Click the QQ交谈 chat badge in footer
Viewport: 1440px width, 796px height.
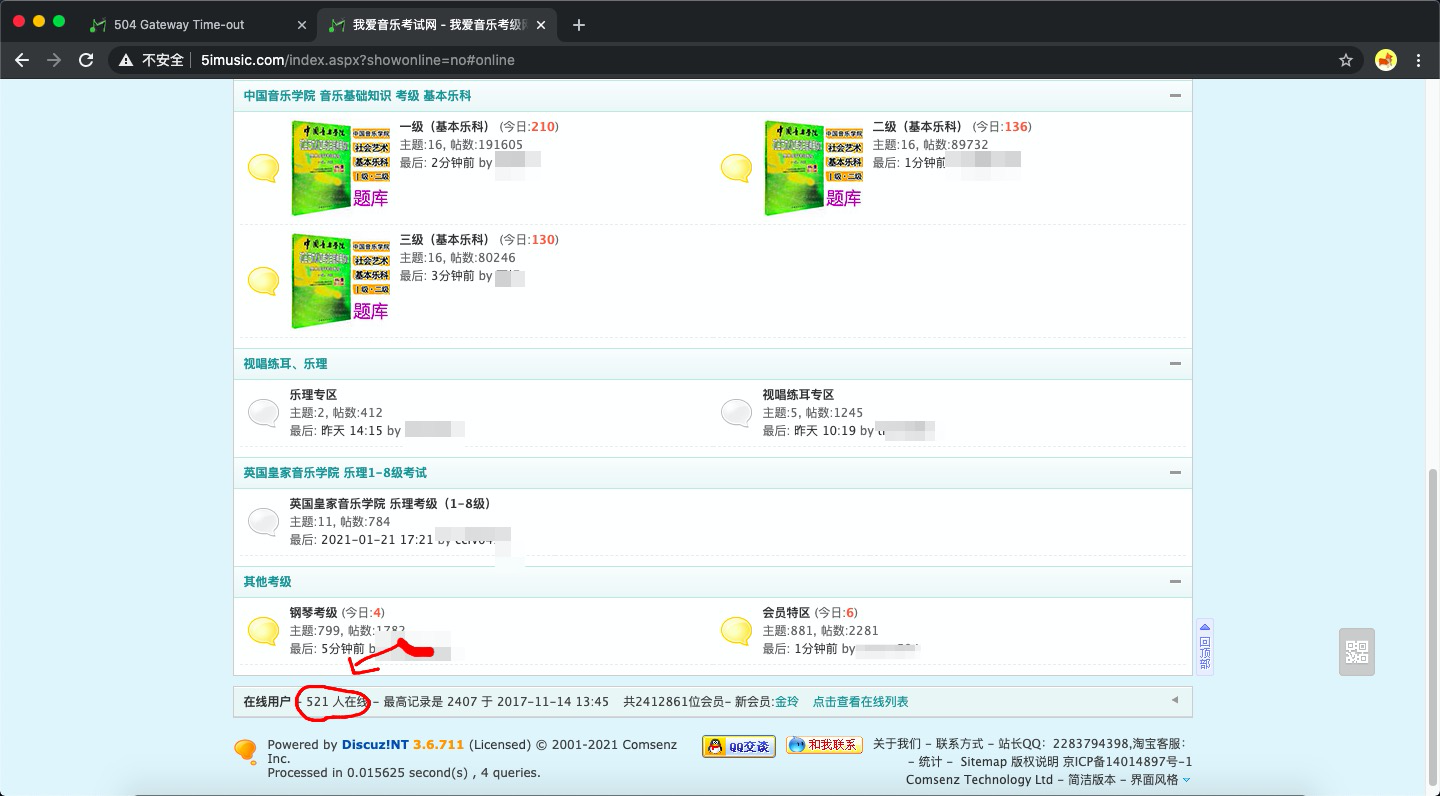(x=739, y=746)
